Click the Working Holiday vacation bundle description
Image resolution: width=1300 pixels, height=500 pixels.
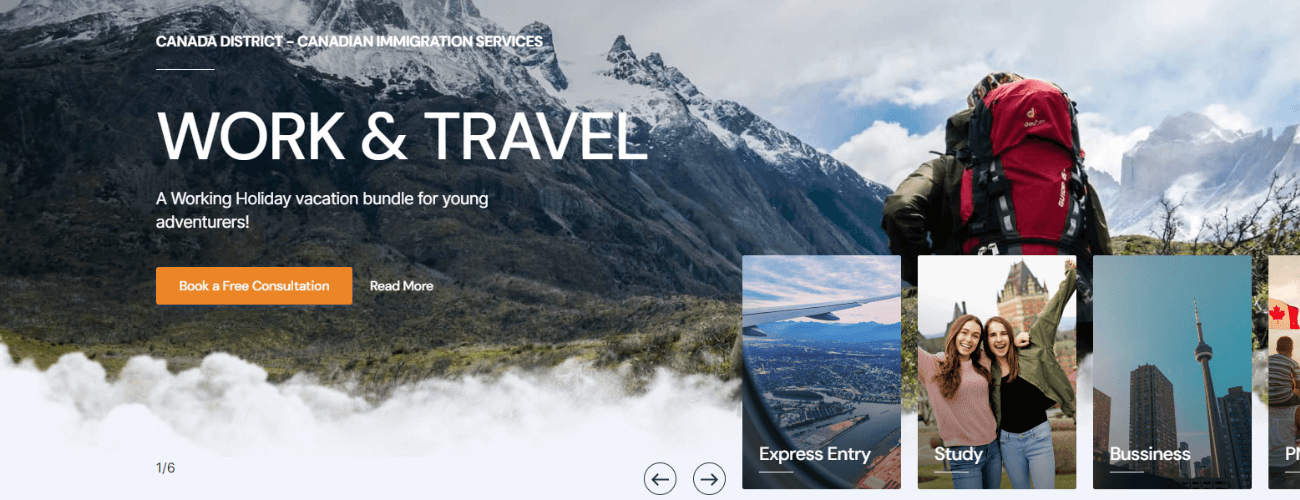click(x=322, y=210)
